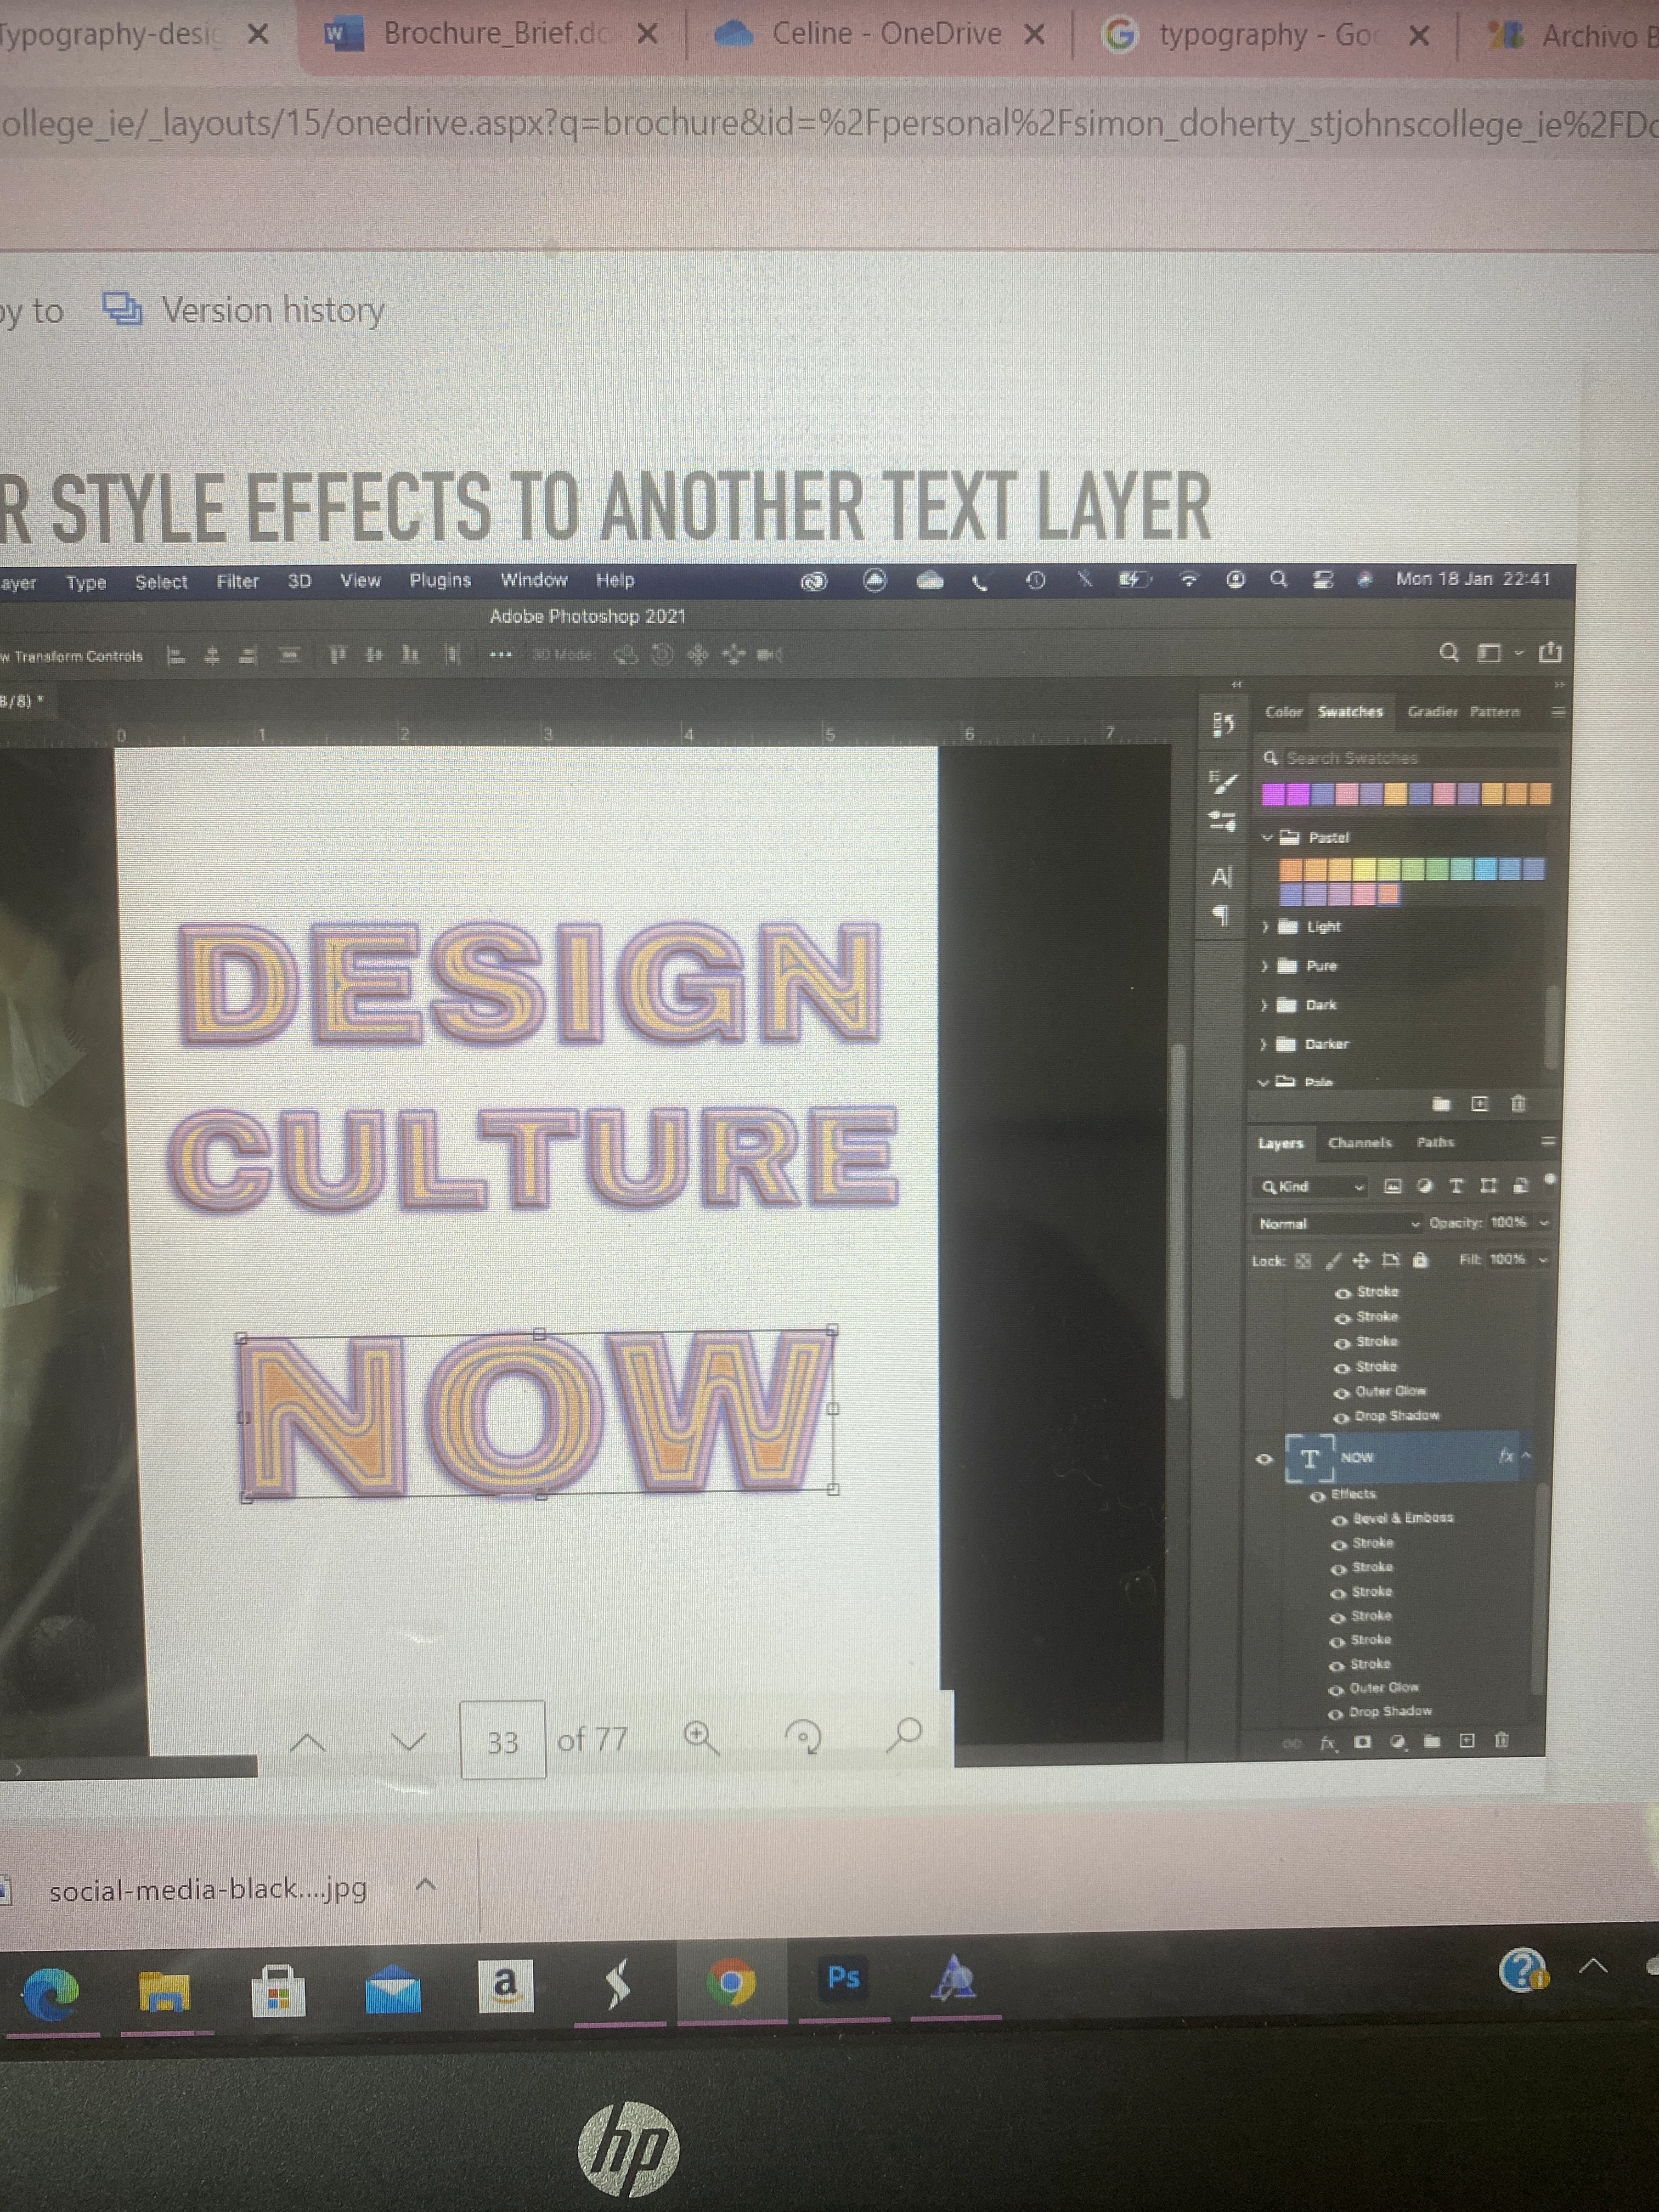
Task: Rotate the document with rotate icon
Action: point(804,1738)
